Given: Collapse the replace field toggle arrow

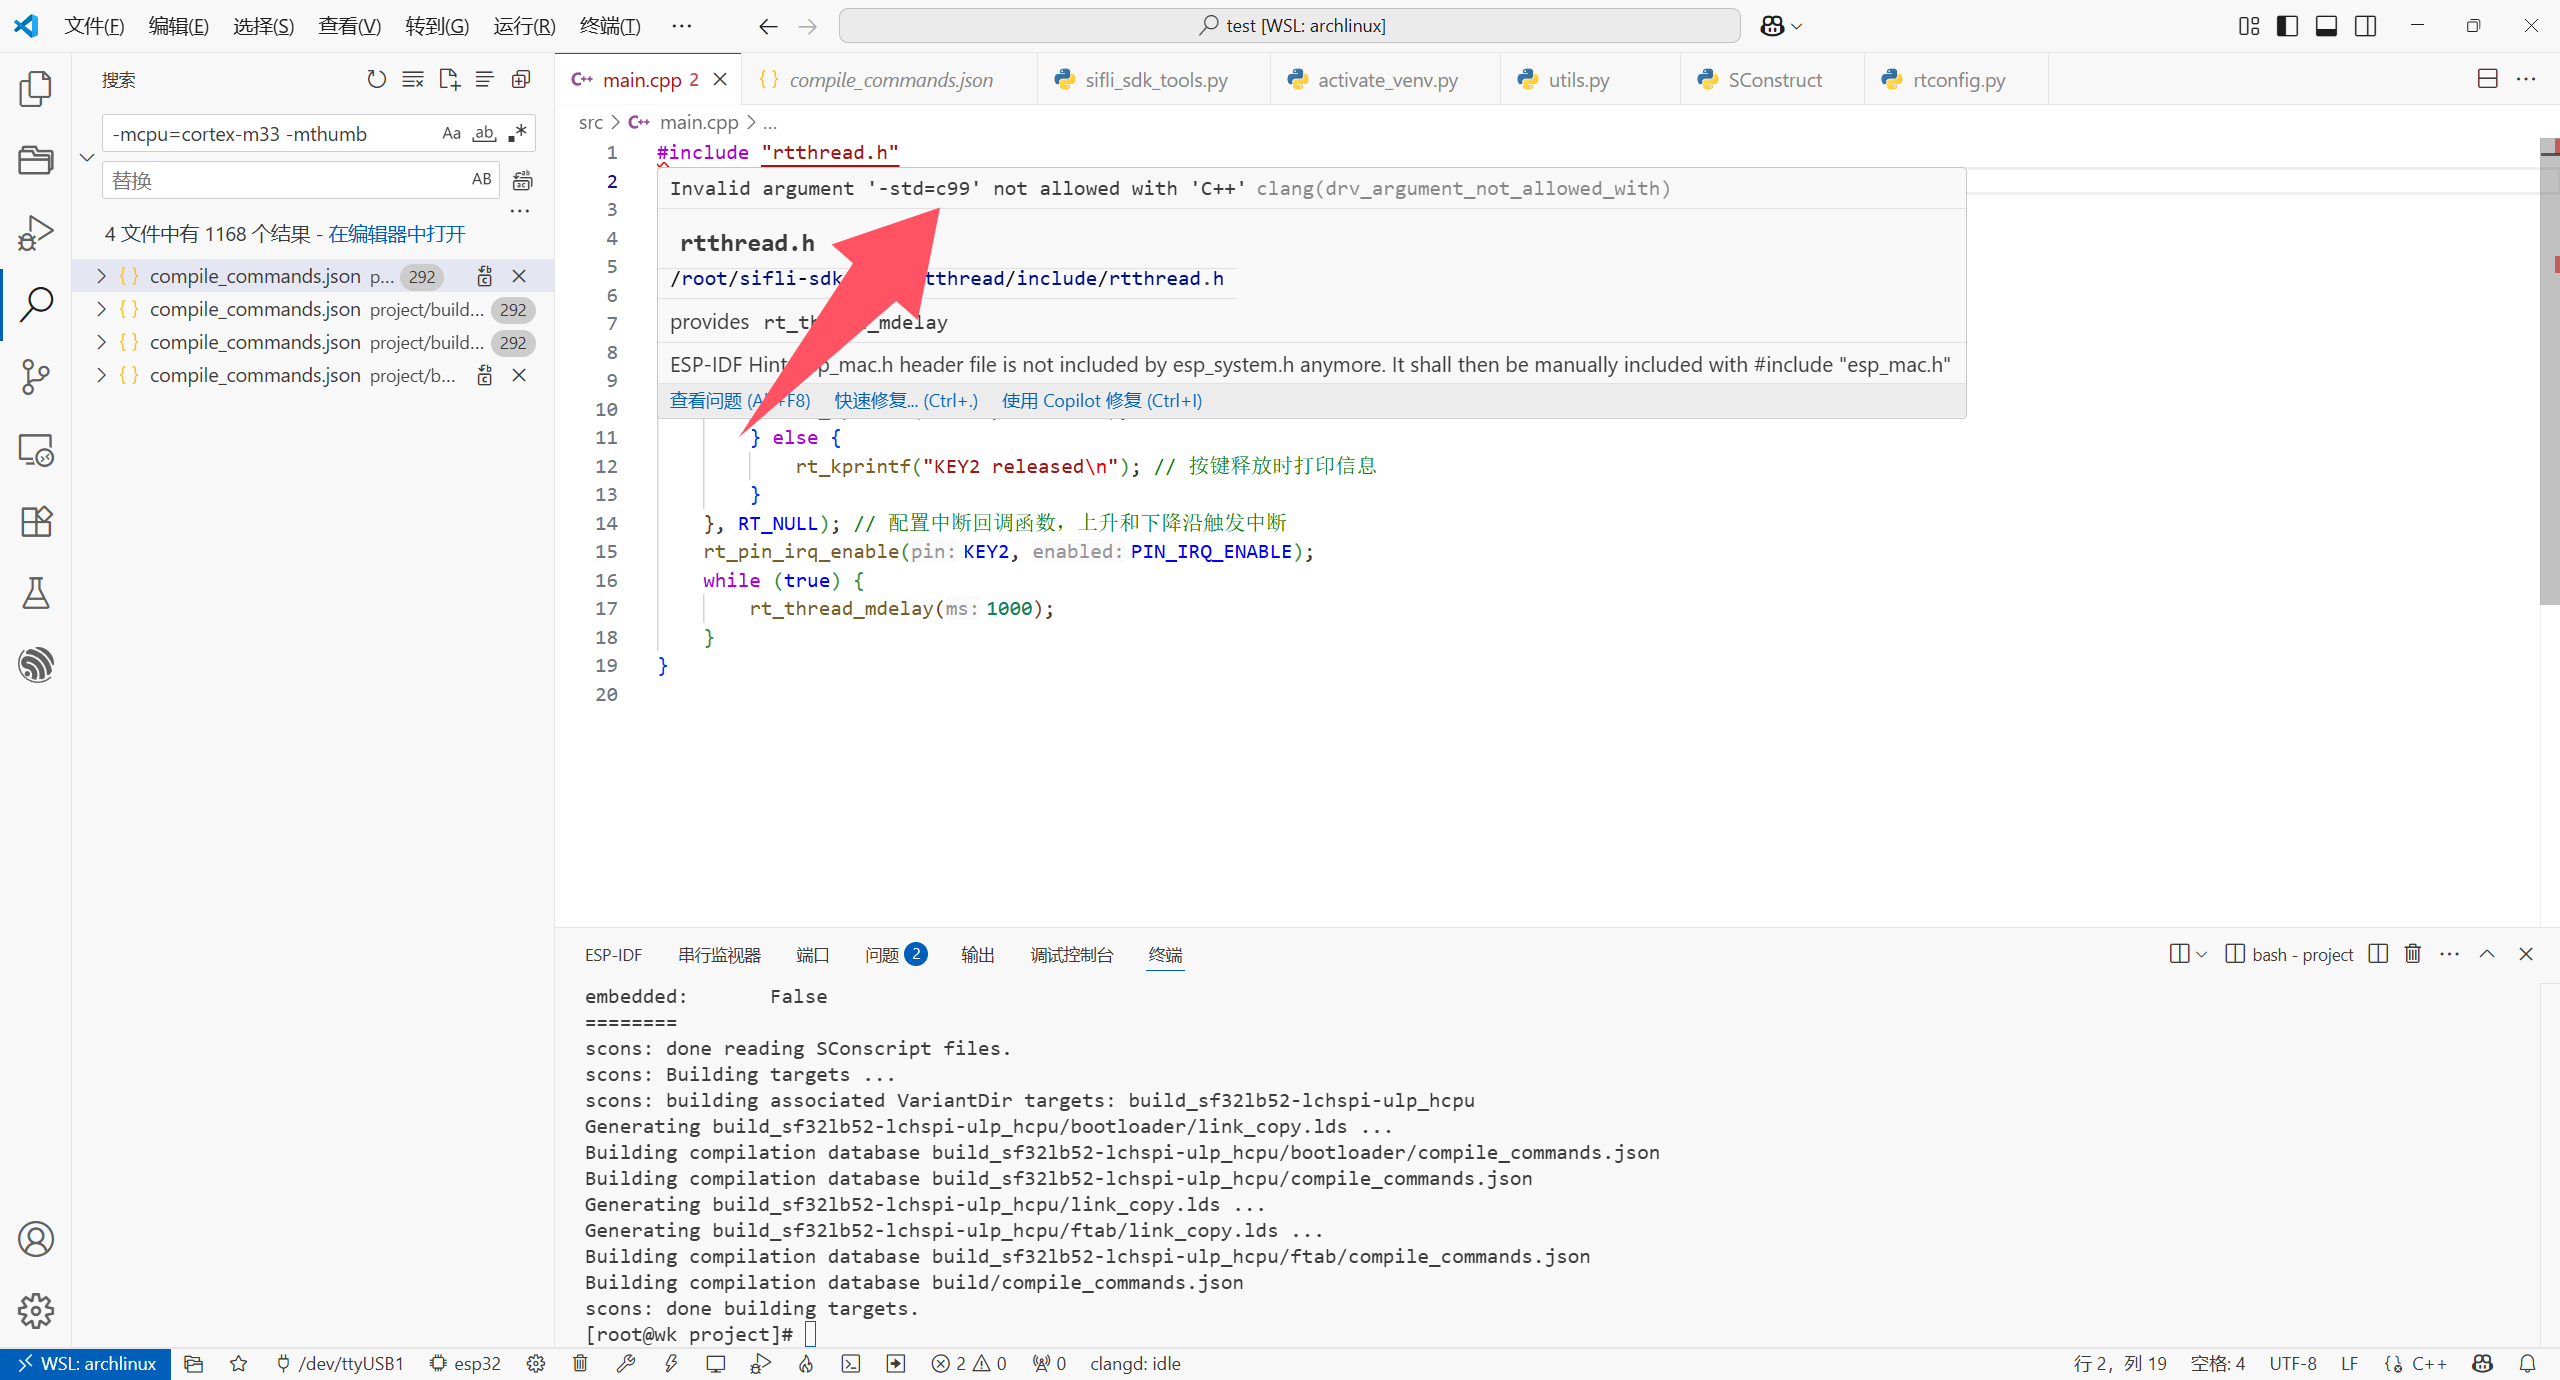Looking at the screenshot, I should click(87, 157).
